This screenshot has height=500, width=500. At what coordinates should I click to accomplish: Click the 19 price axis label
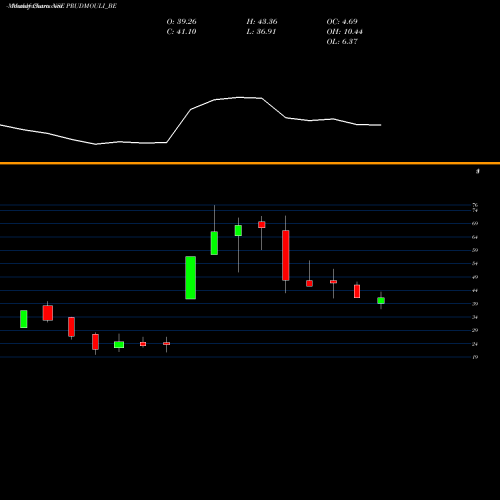[x=475, y=357]
